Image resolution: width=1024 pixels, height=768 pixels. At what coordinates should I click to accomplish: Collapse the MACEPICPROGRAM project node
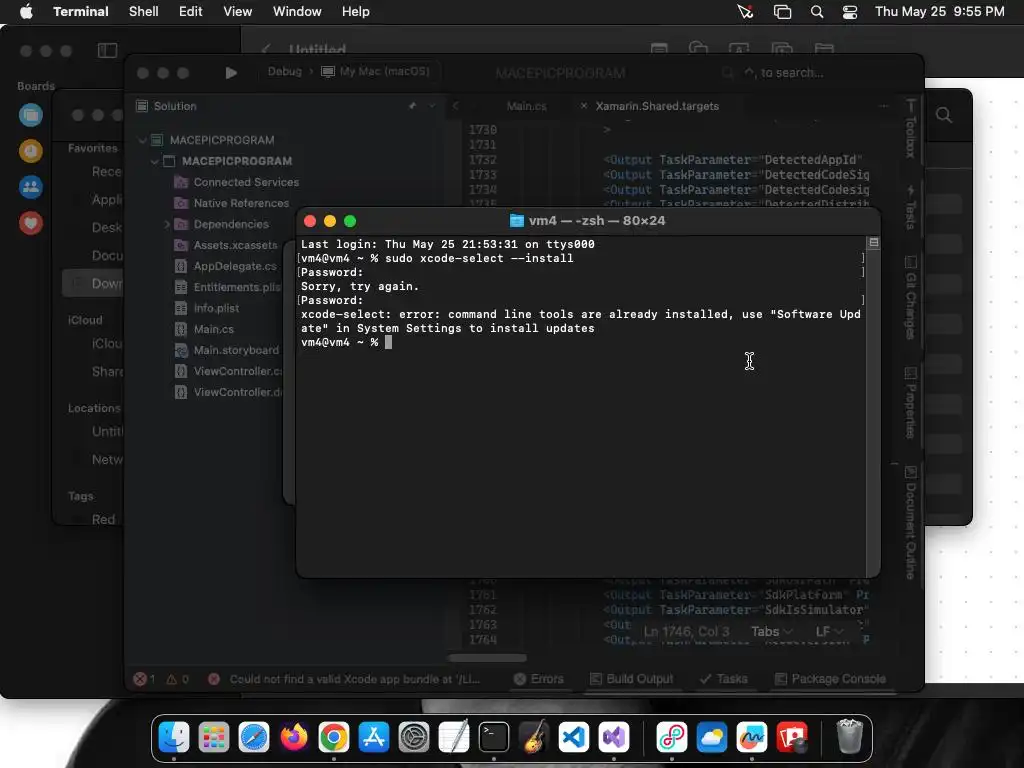tap(154, 161)
